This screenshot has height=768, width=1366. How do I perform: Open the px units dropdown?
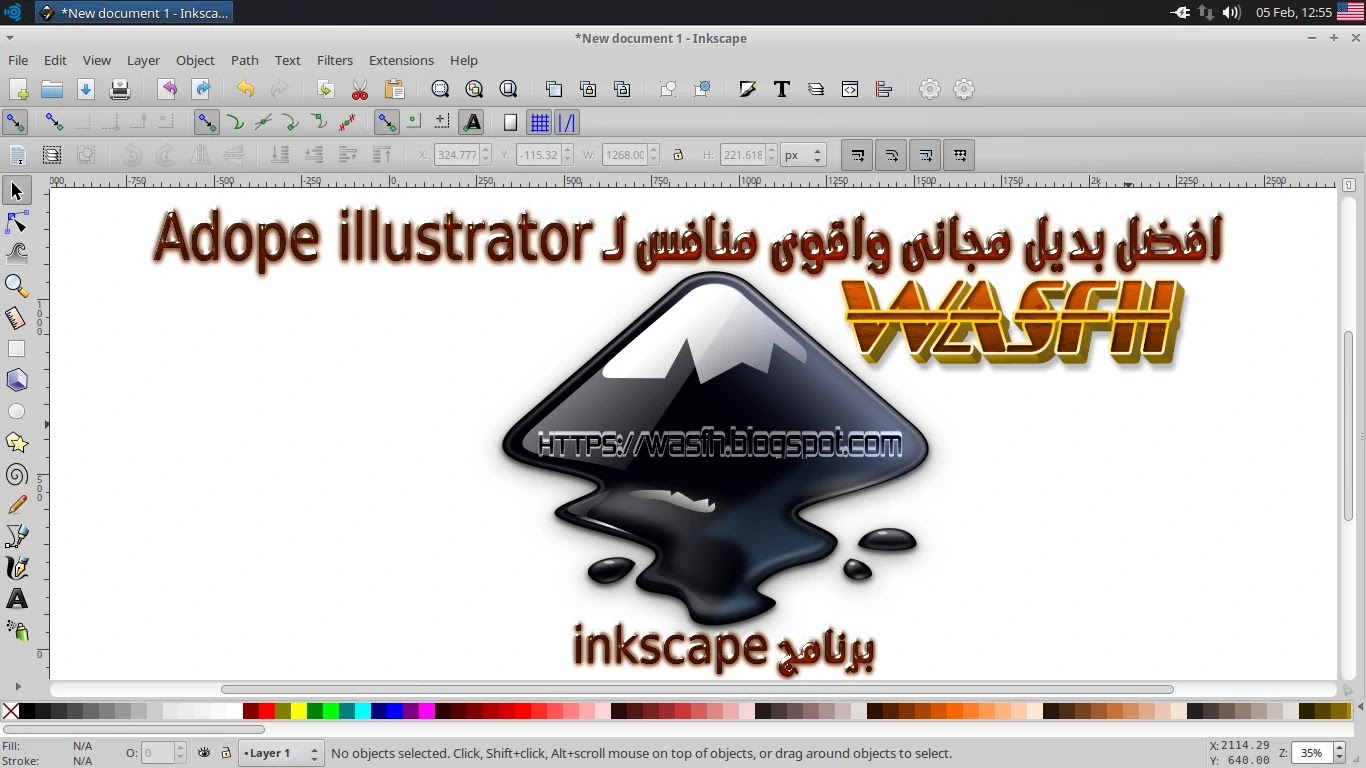(x=804, y=155)
